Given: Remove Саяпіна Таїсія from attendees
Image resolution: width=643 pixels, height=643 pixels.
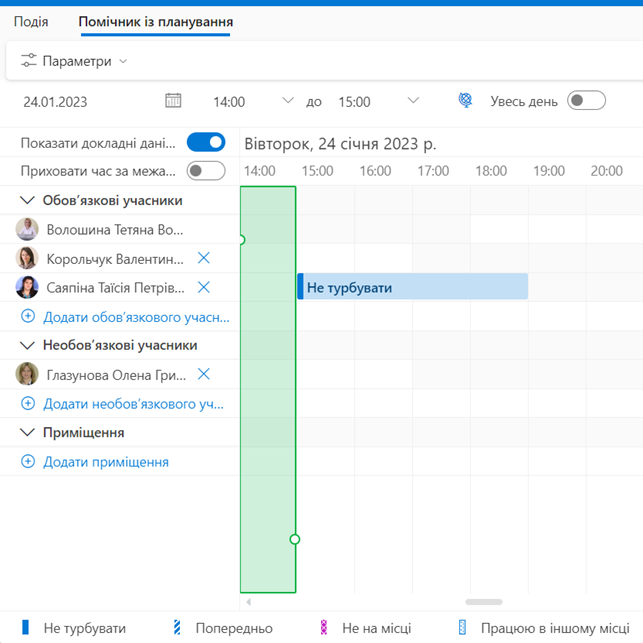Looking at the screenshot, I should tap(204, 288).
